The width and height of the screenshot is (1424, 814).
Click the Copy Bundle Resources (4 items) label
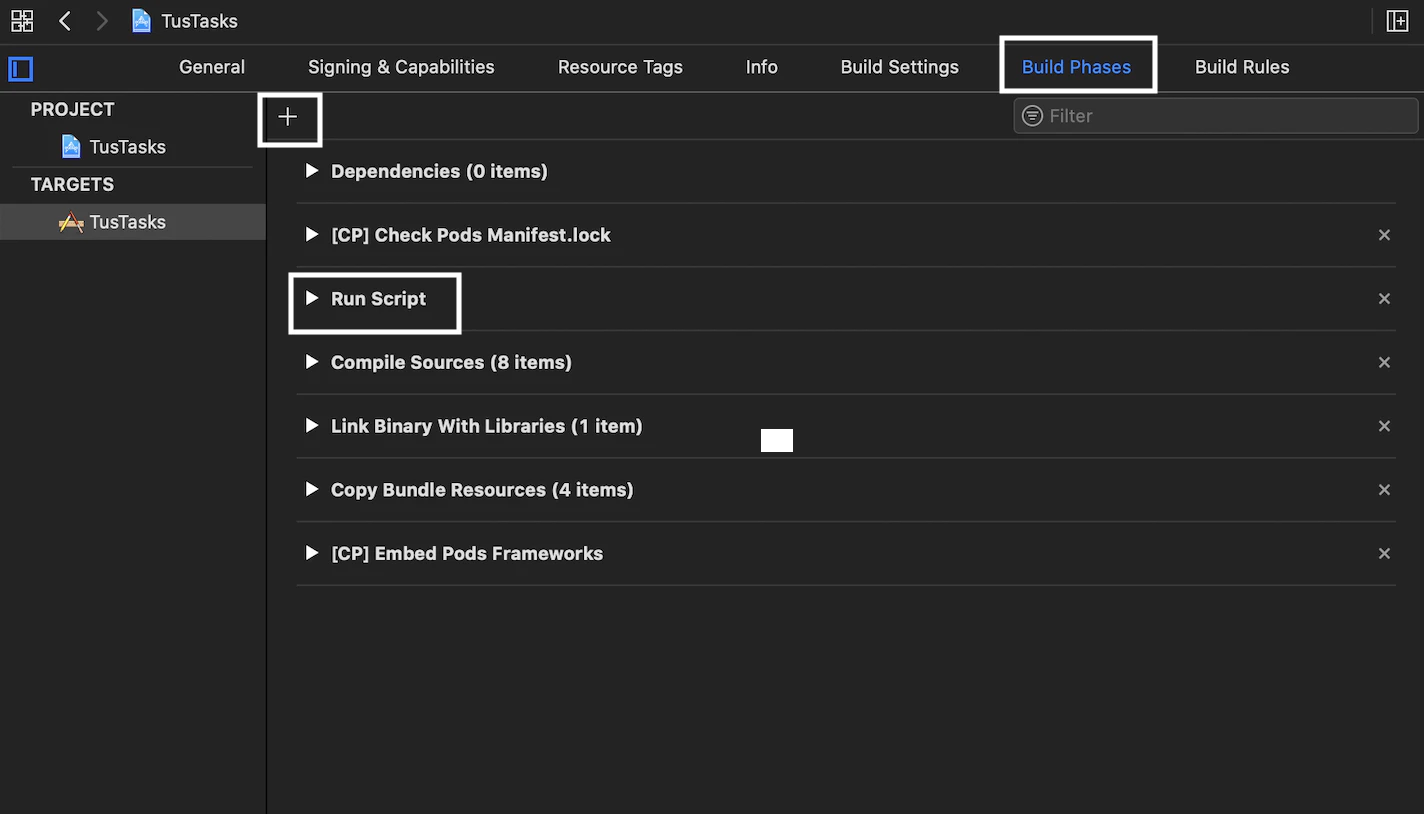(482, 490)
